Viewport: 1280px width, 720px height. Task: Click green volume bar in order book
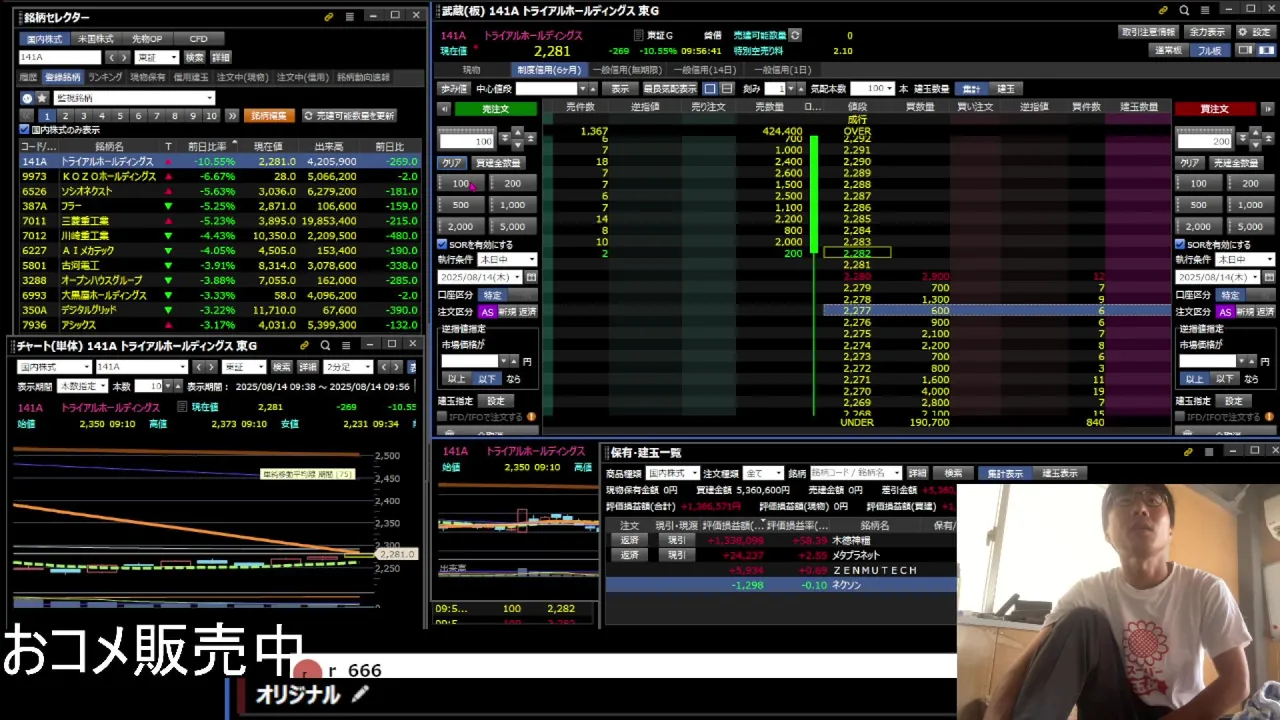tap(814, 193)
